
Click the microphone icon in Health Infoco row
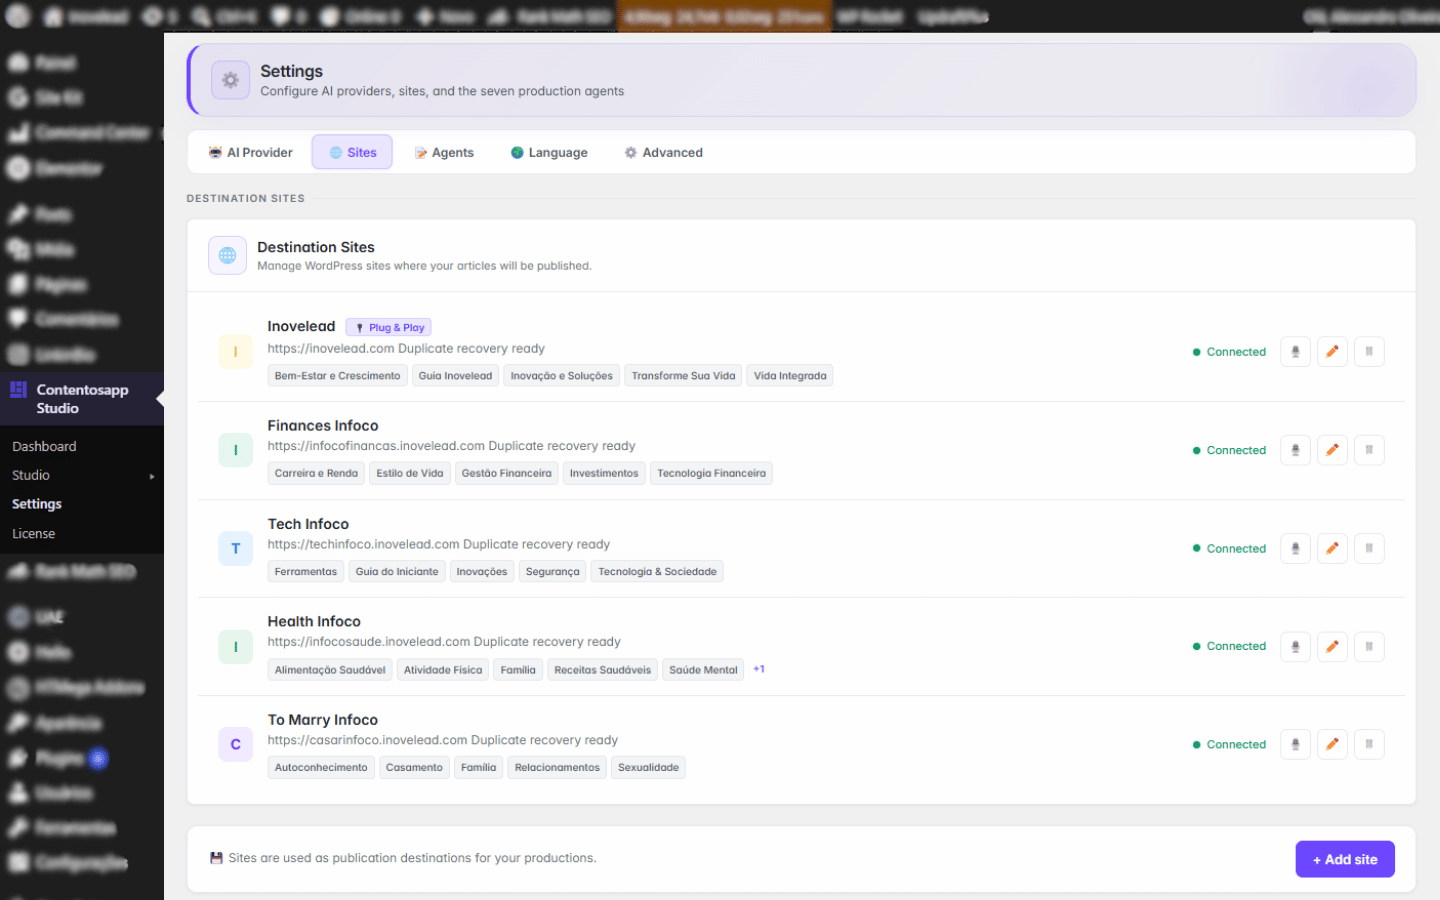click(x=1295, y=646)
